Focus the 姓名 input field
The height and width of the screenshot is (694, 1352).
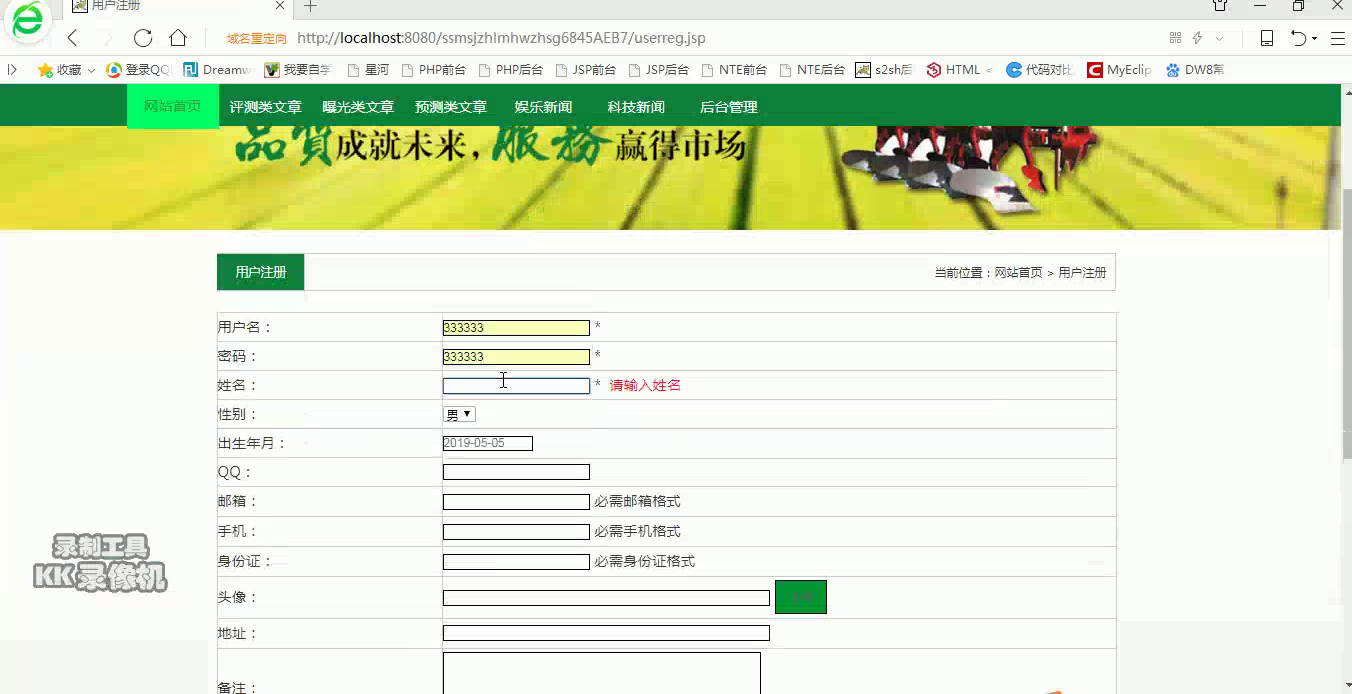pos(516,385)
